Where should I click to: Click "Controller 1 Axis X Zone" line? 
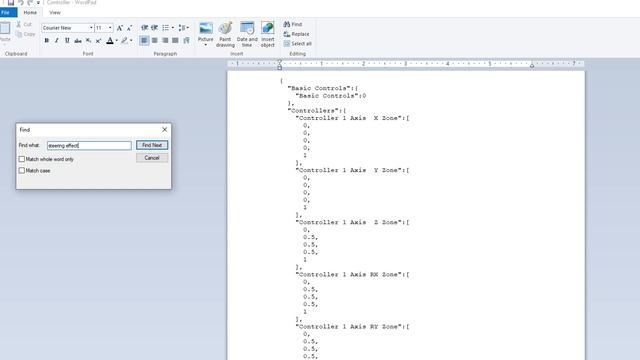tap(353, 118)
